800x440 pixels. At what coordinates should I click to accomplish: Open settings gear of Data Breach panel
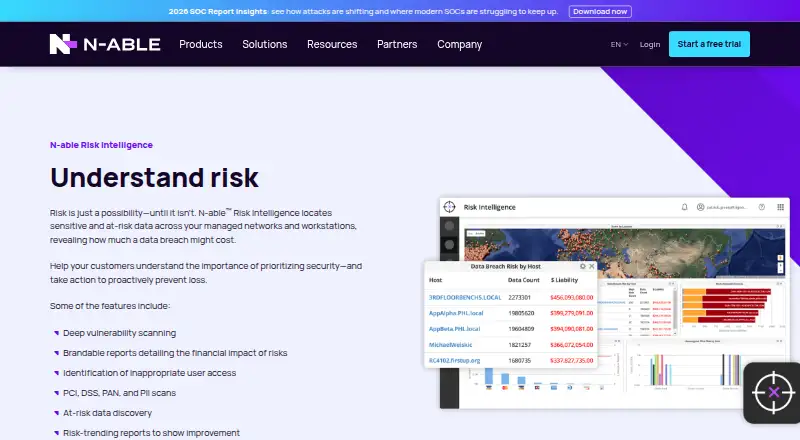583,266
